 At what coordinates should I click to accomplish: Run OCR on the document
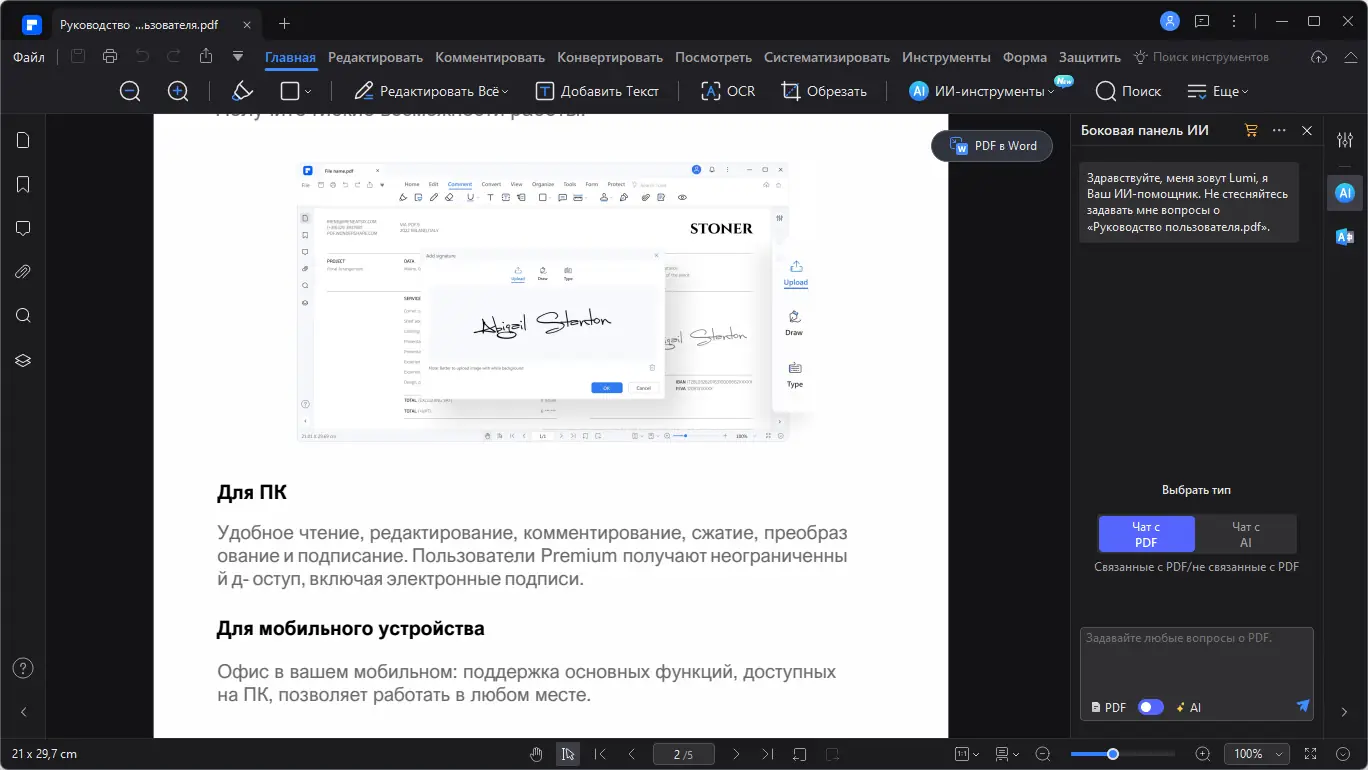pos(728,91)
